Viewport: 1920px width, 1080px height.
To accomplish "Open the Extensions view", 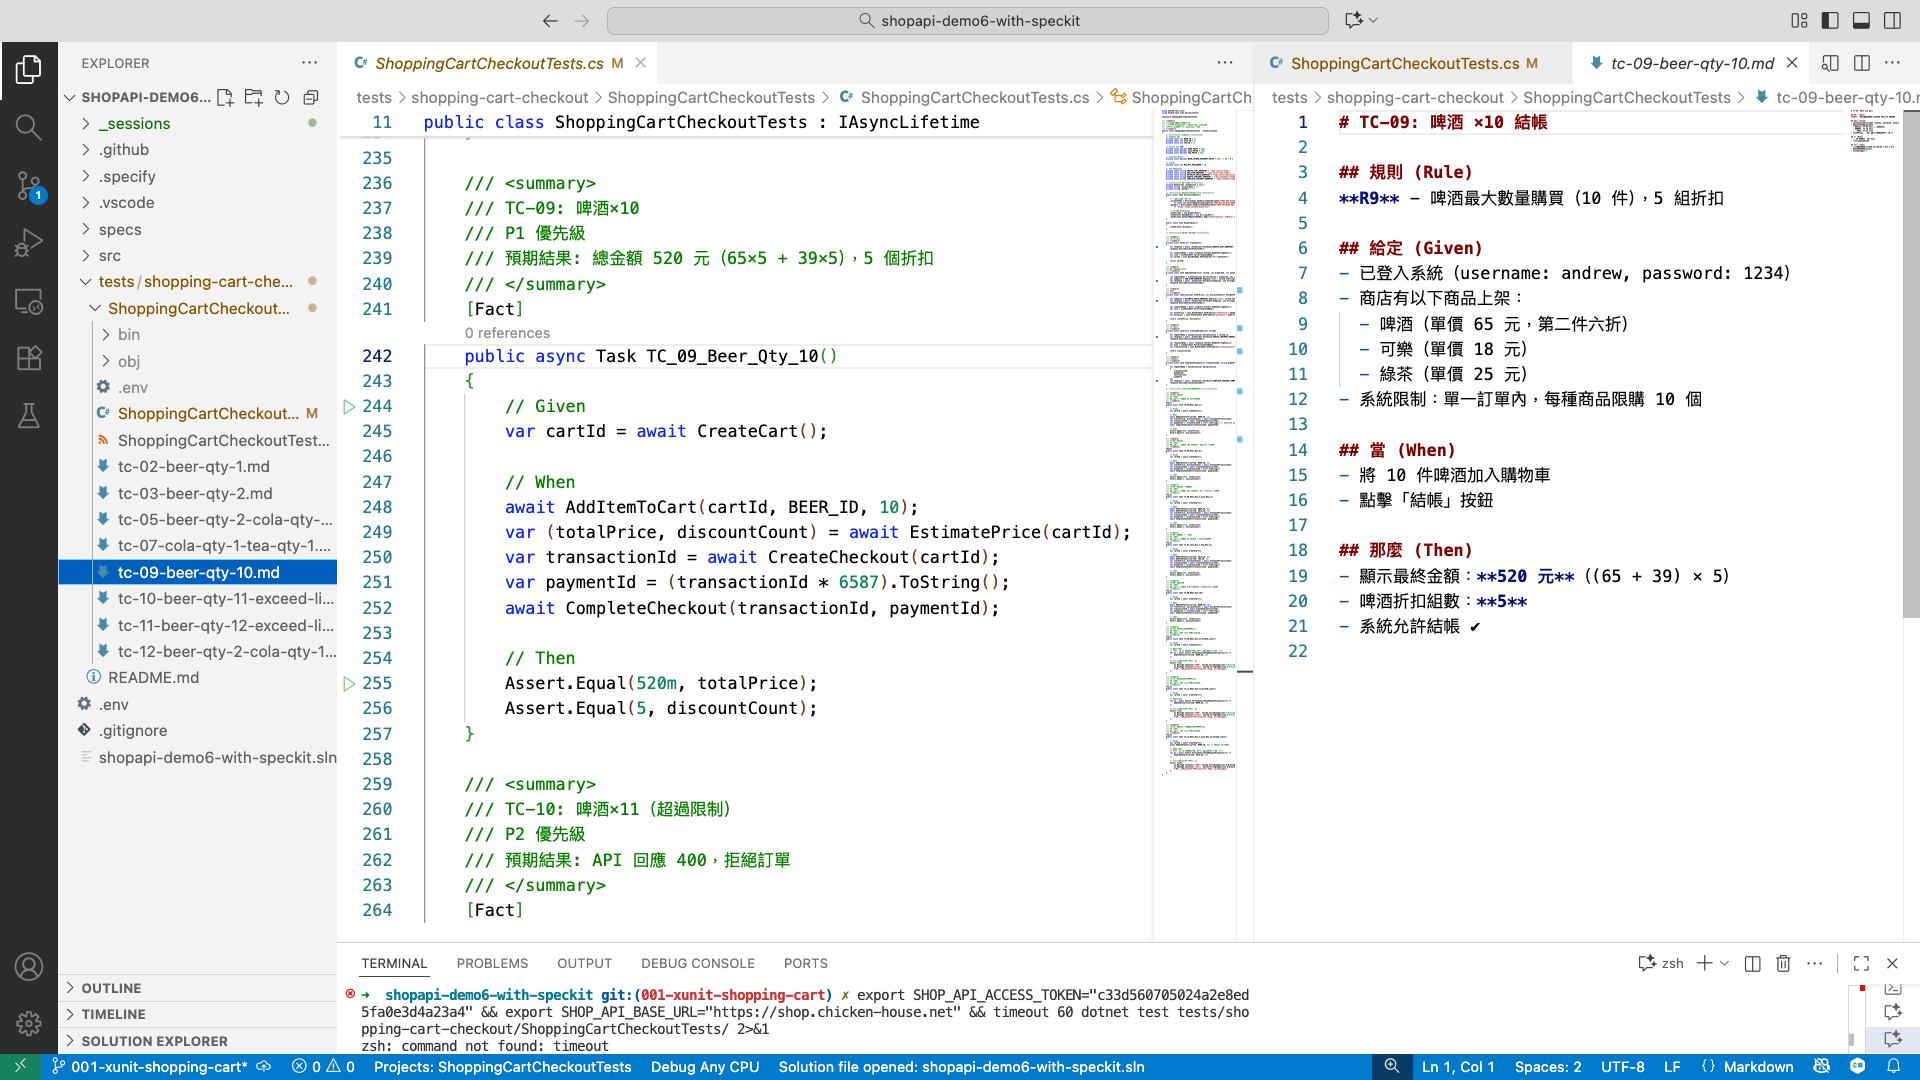I will [x=28, y=358].
